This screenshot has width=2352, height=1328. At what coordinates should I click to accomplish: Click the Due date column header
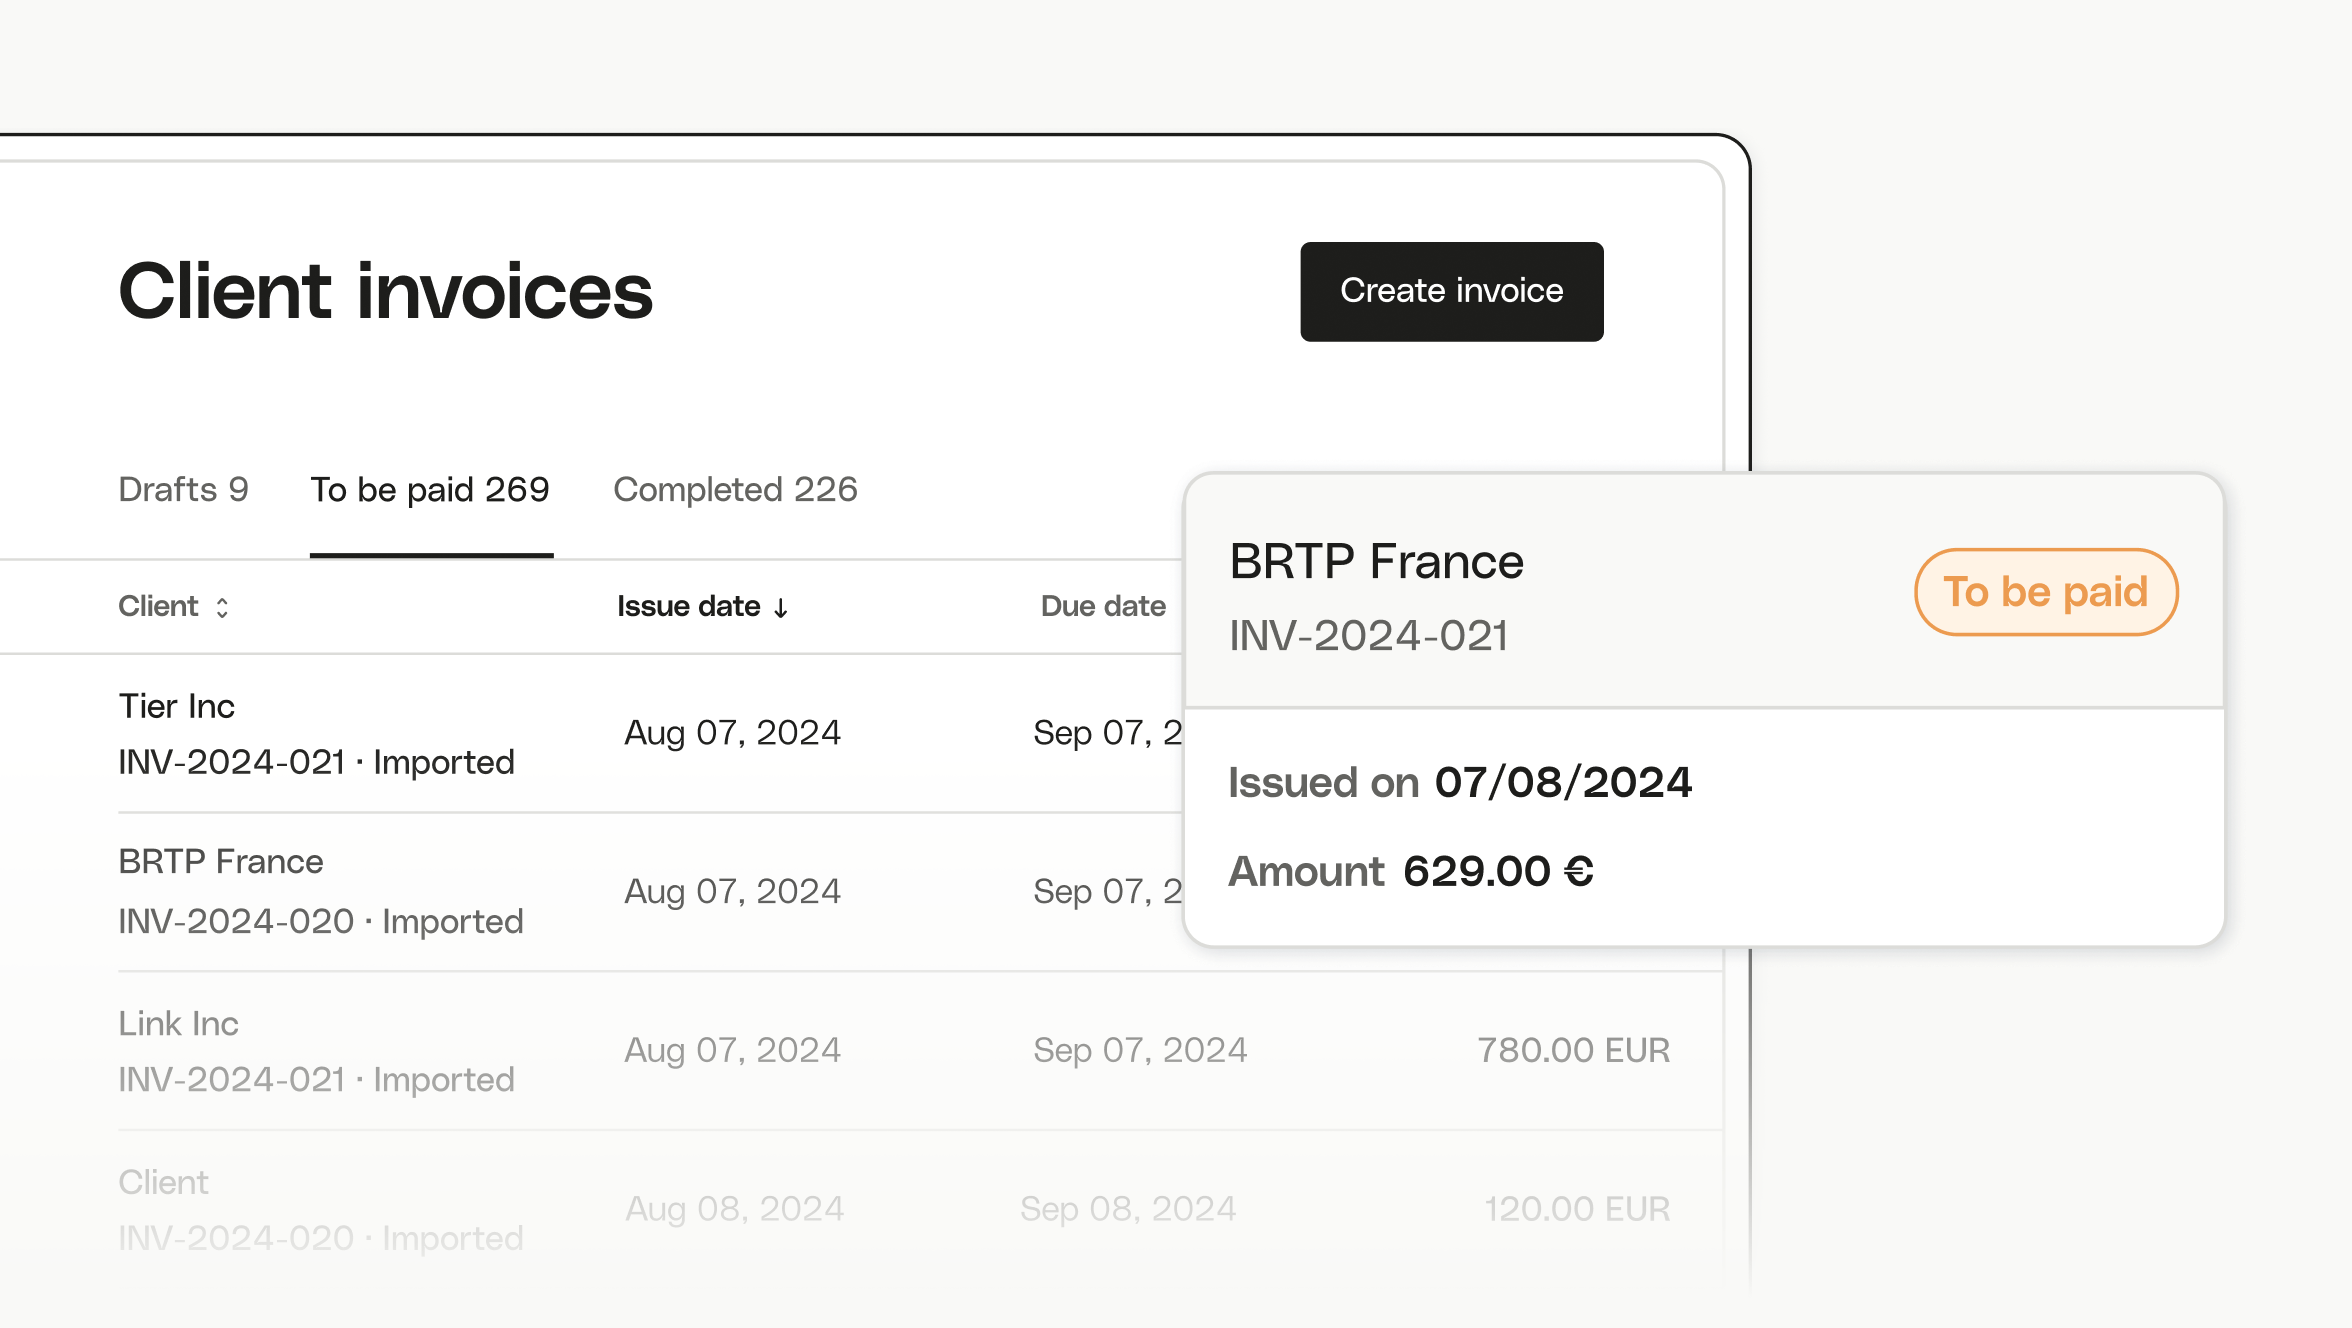click(x=1103, y=606)
